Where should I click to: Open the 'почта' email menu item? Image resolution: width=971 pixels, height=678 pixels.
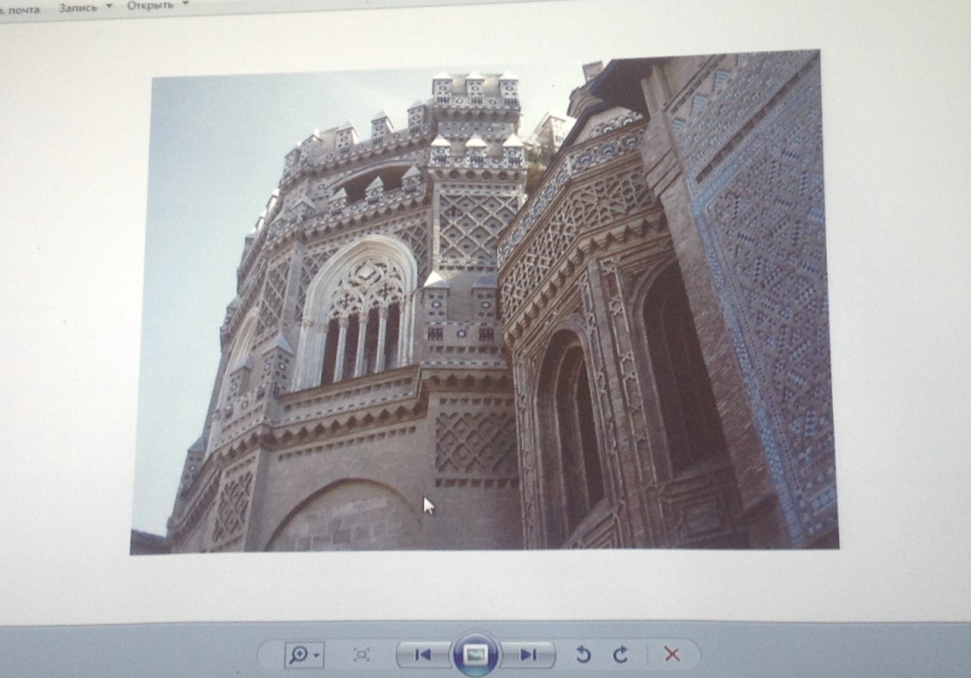[x=20, y=9]
